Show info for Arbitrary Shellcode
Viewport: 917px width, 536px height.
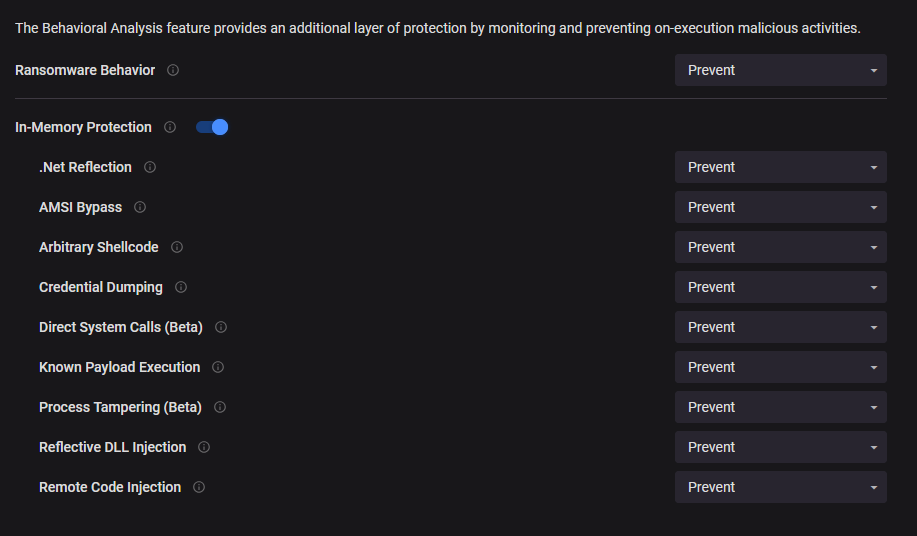pos(177,247)
